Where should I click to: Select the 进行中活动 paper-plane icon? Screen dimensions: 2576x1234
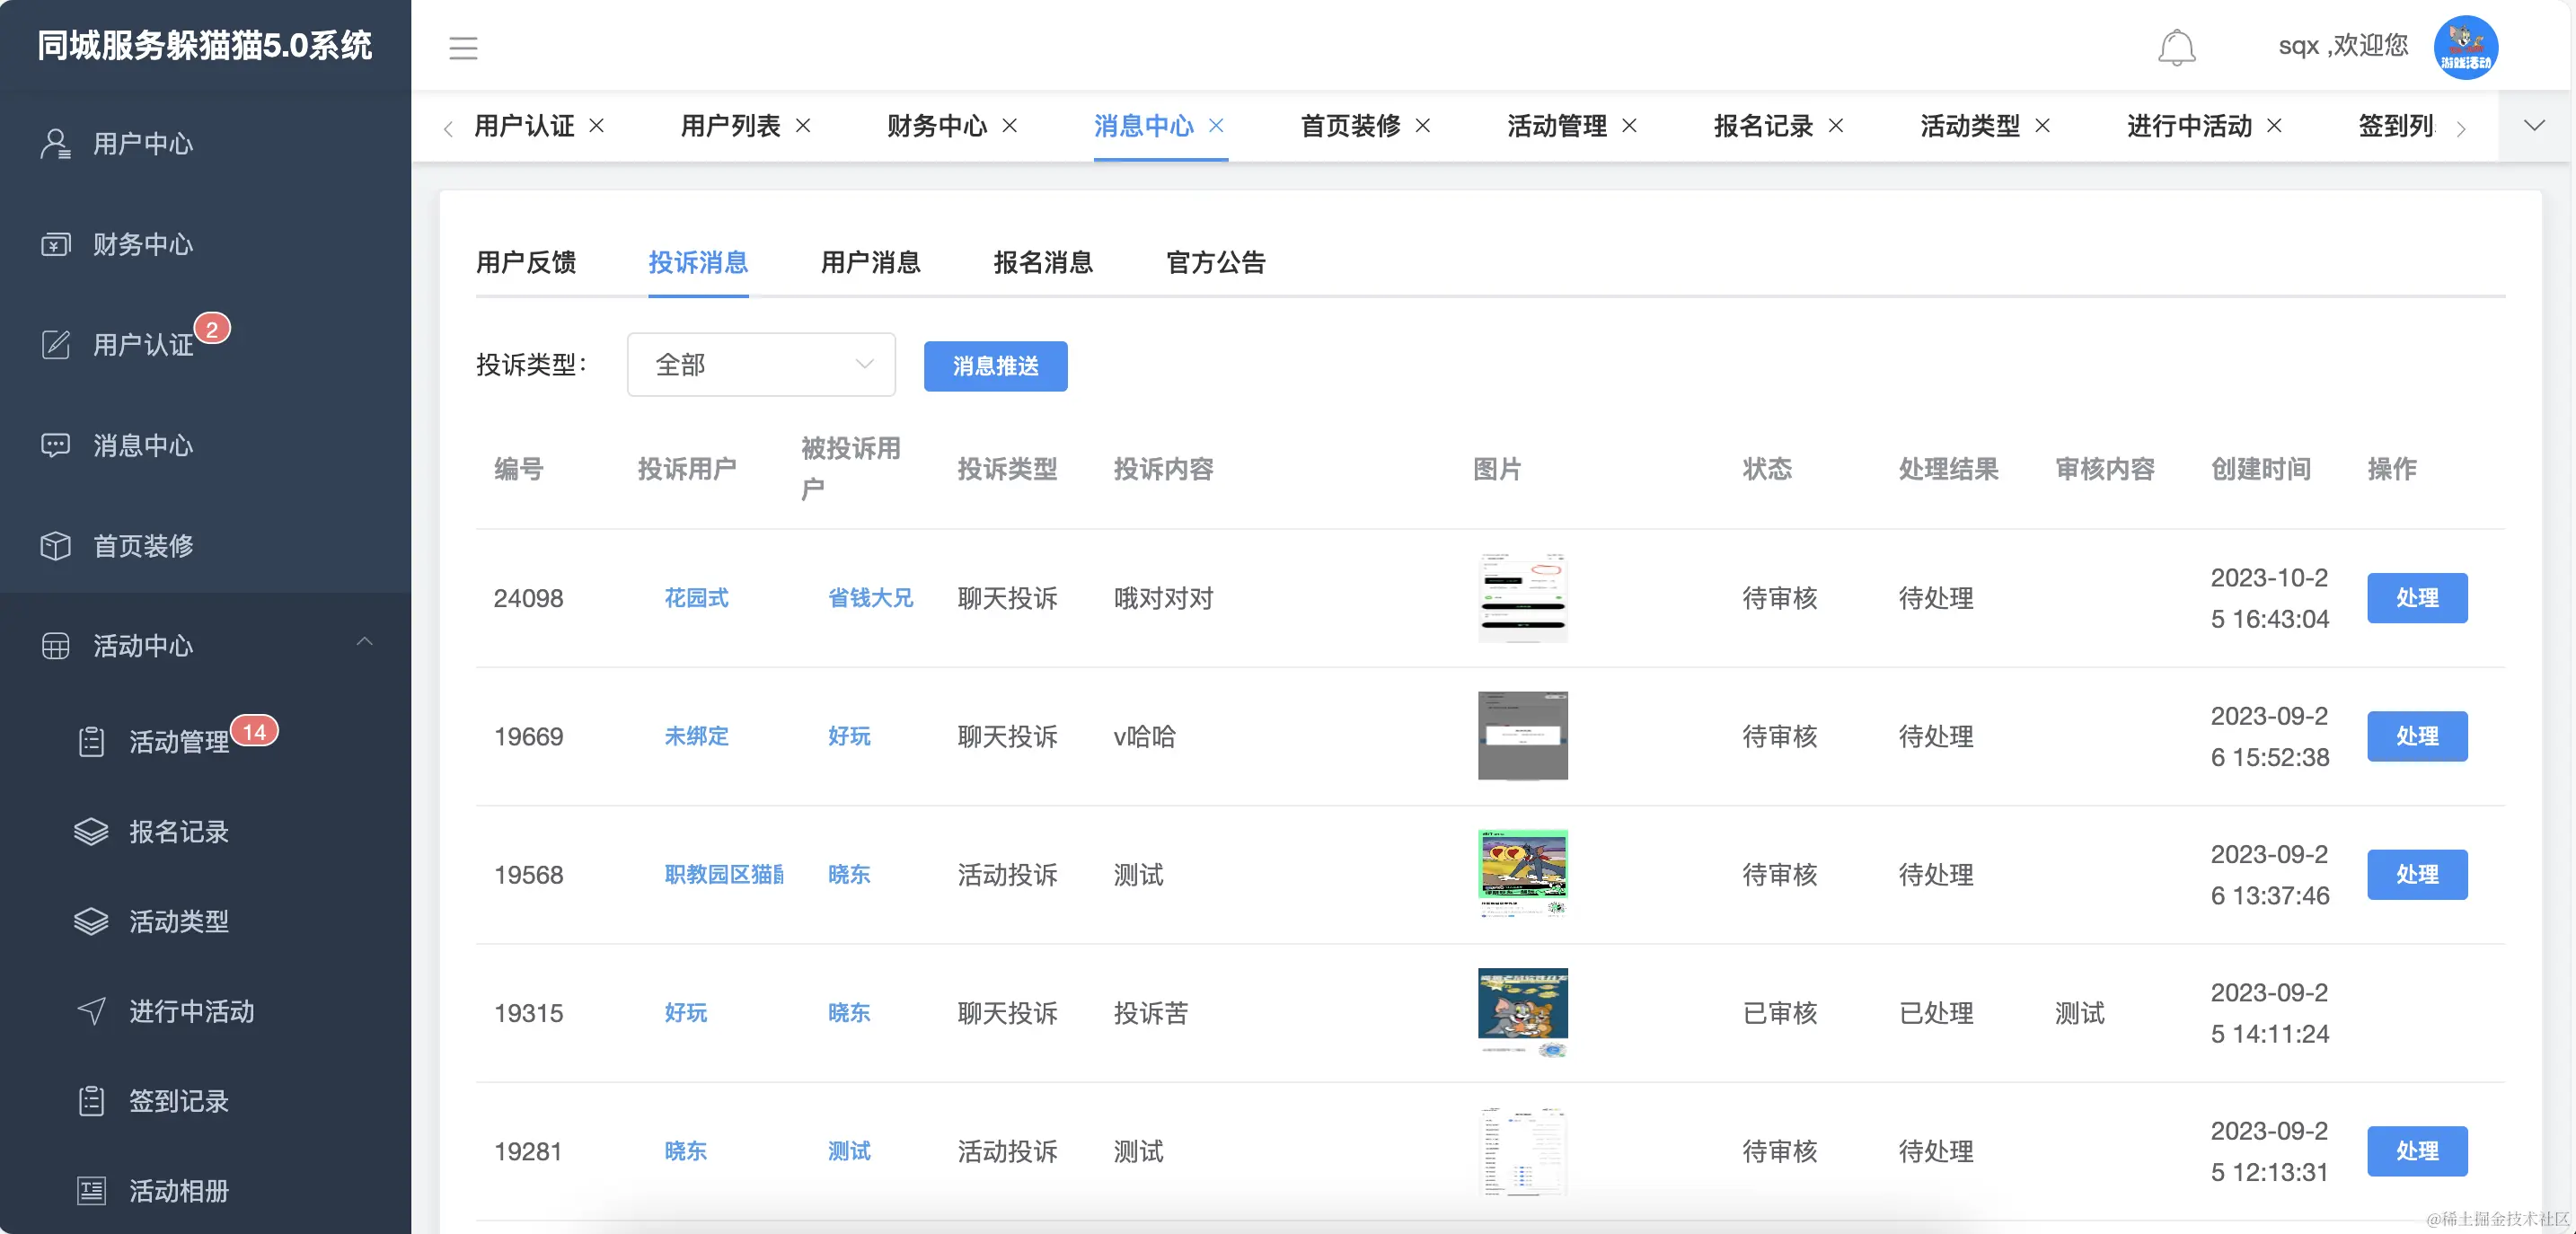92,1011
